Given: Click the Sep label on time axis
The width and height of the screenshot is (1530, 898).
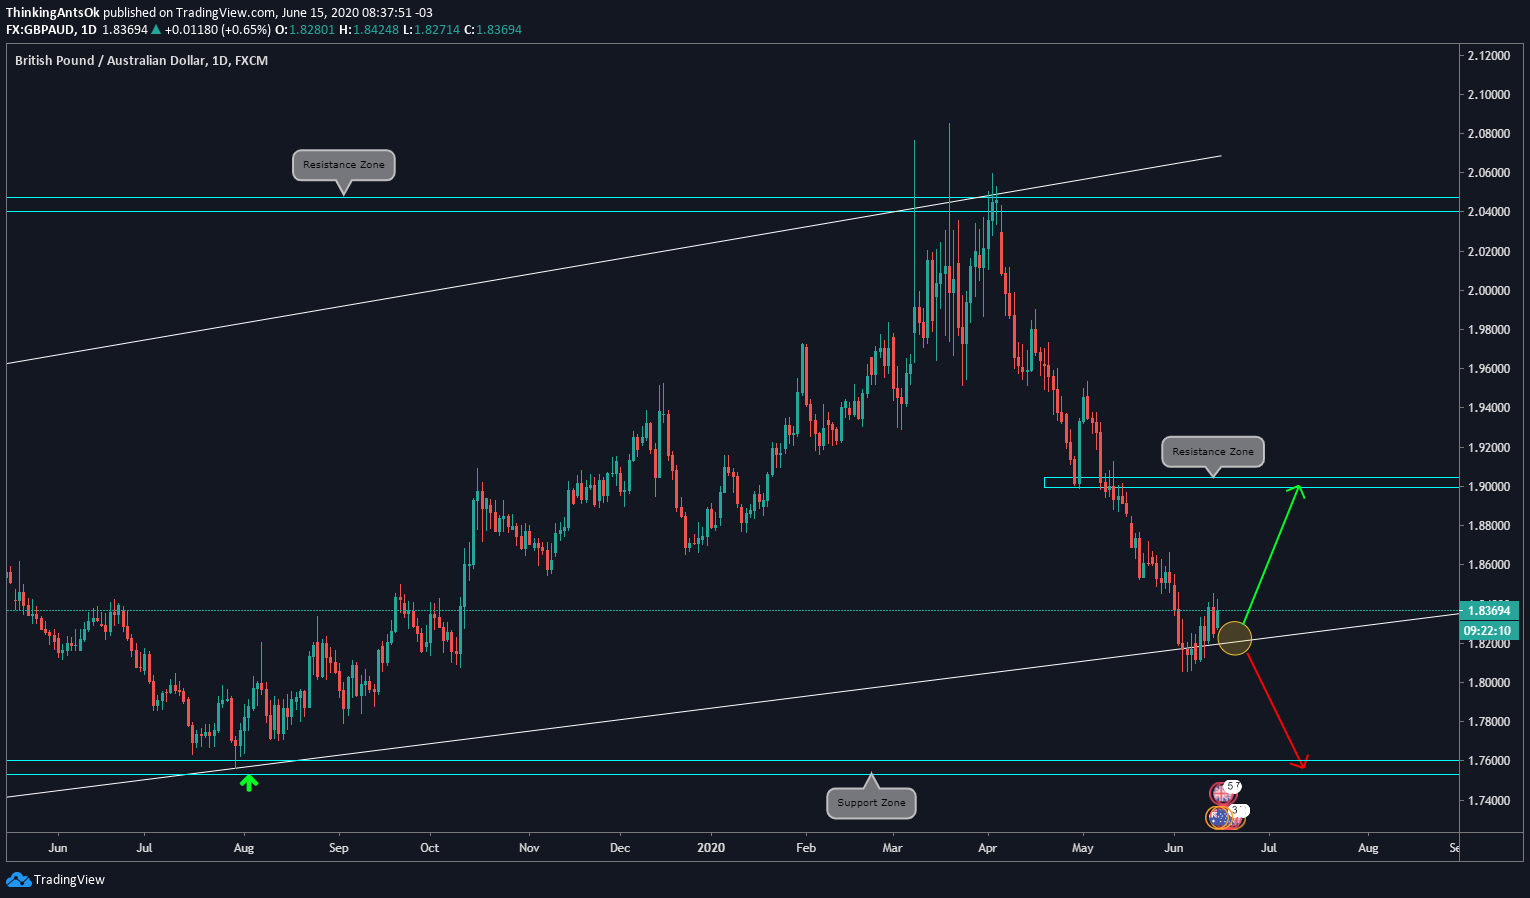Looking at the screenshot, I should tap(339, 848).
